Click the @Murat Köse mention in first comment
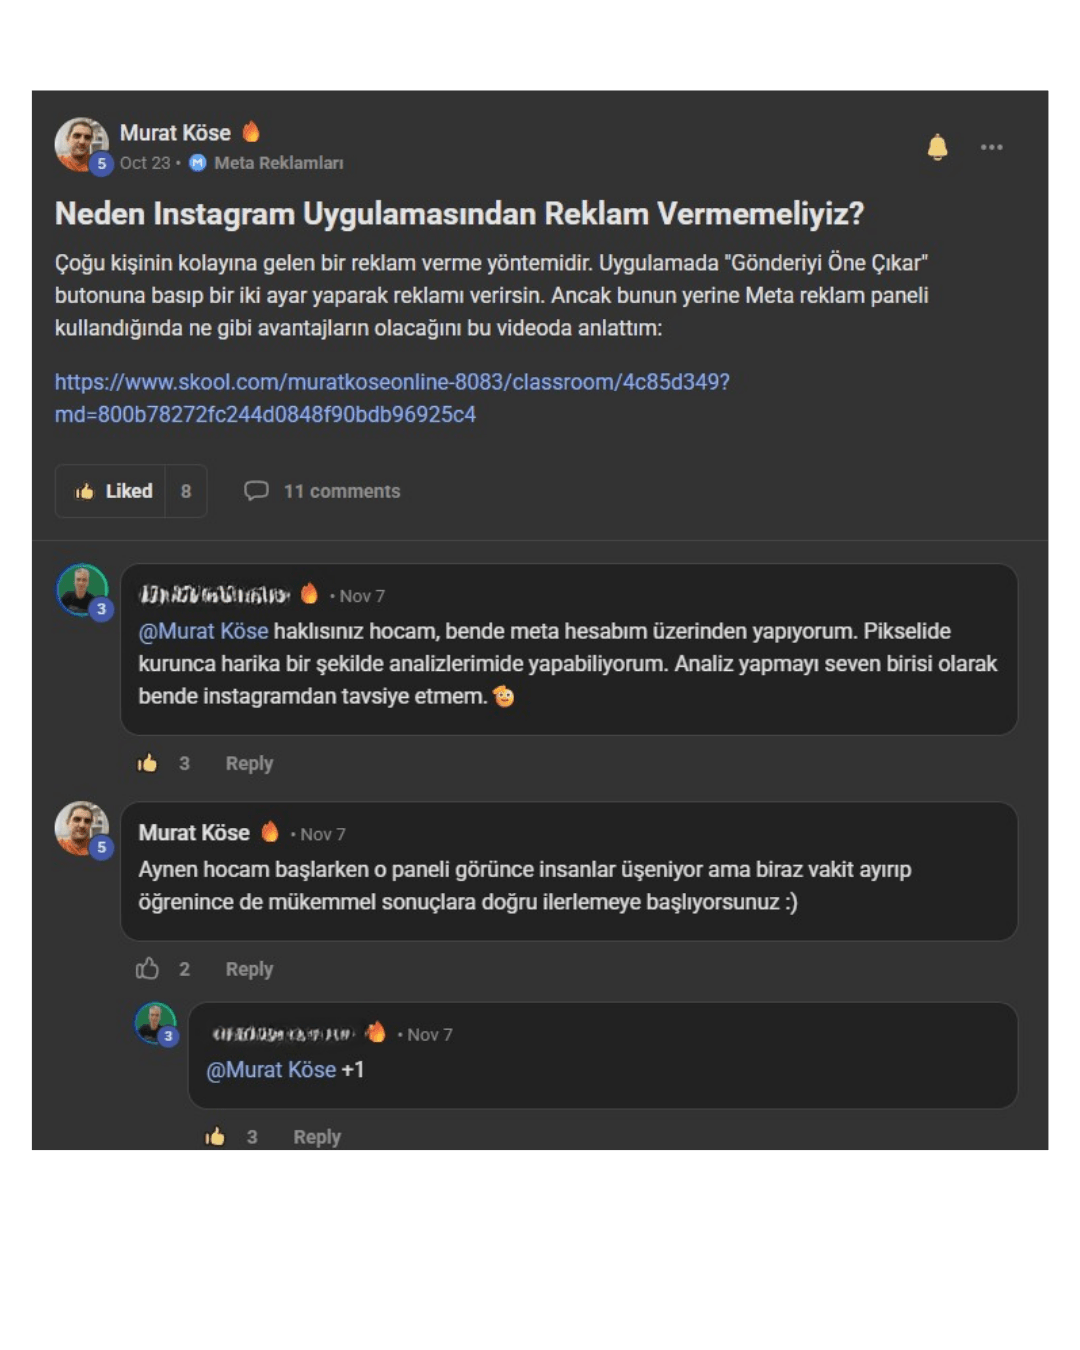The height and width of the screenshot is (1350, 1080). coord(204,631)
